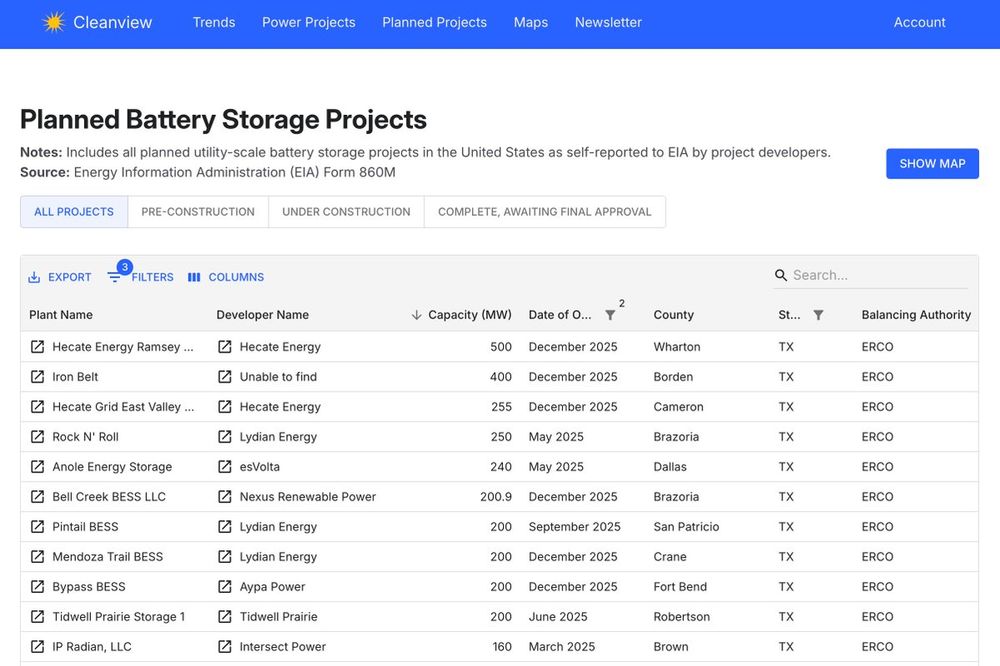Click the Pintail BESS plant name
The image size is (1000, 666).
click(x=85, y=526)
